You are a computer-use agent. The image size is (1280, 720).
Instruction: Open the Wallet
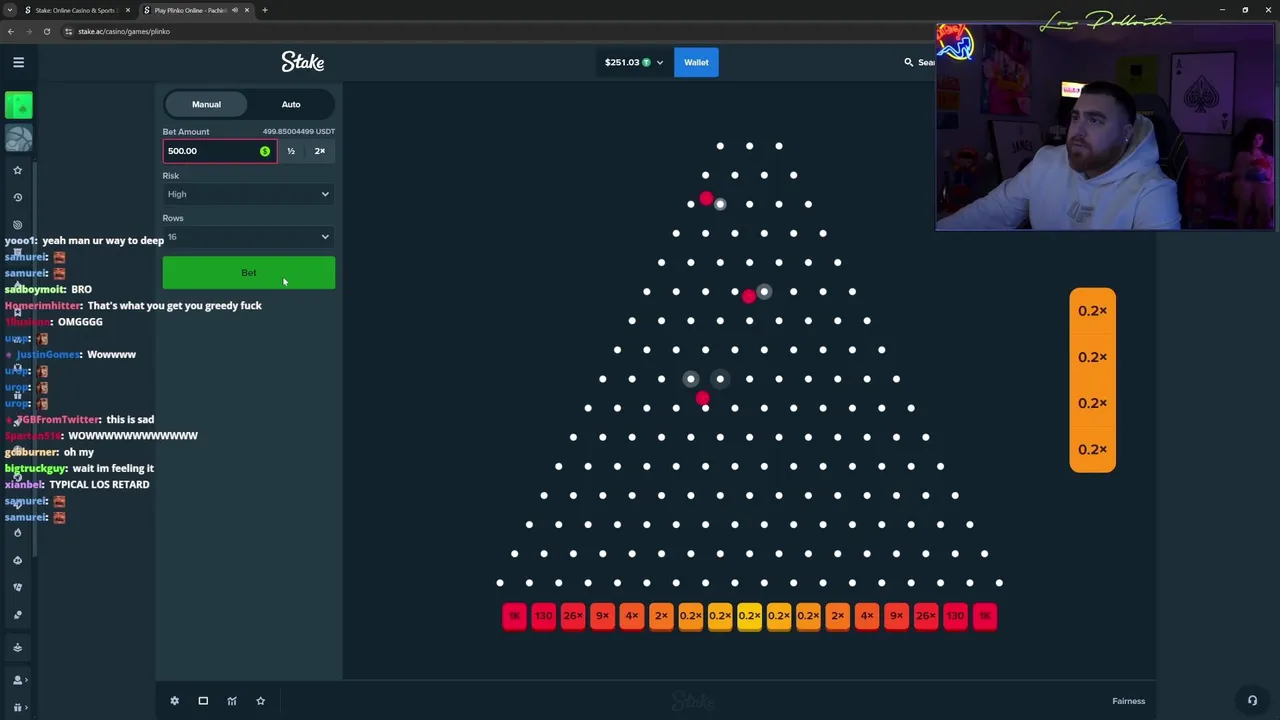point(696,62)
